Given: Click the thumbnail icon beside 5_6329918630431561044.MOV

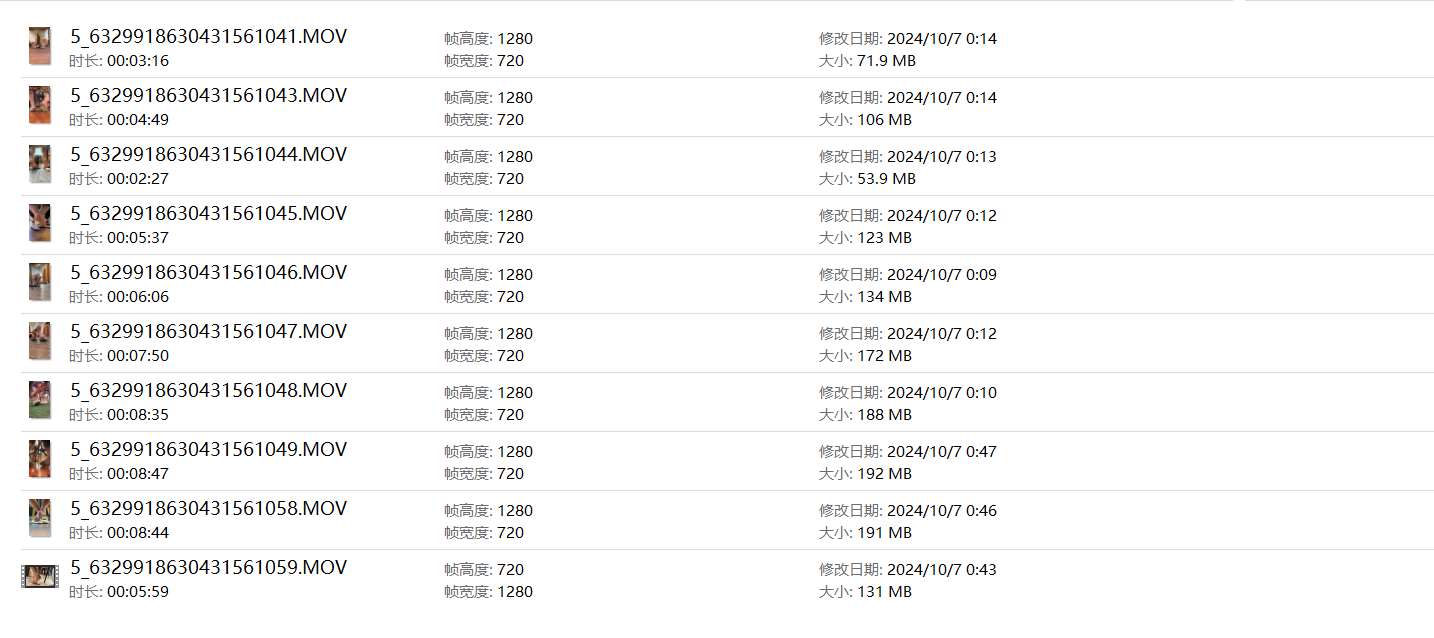Looking at the screenshot, I should 40,165.
